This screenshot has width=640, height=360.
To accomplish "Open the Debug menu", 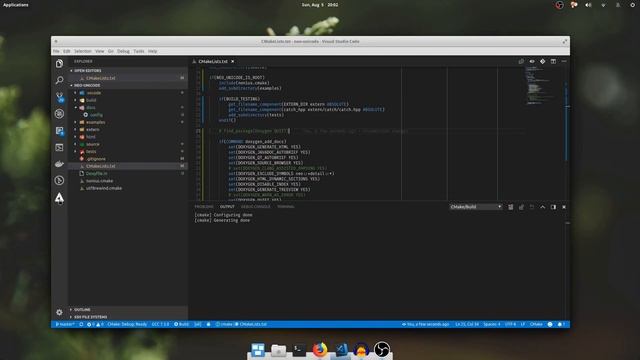I will click(123, 51).
